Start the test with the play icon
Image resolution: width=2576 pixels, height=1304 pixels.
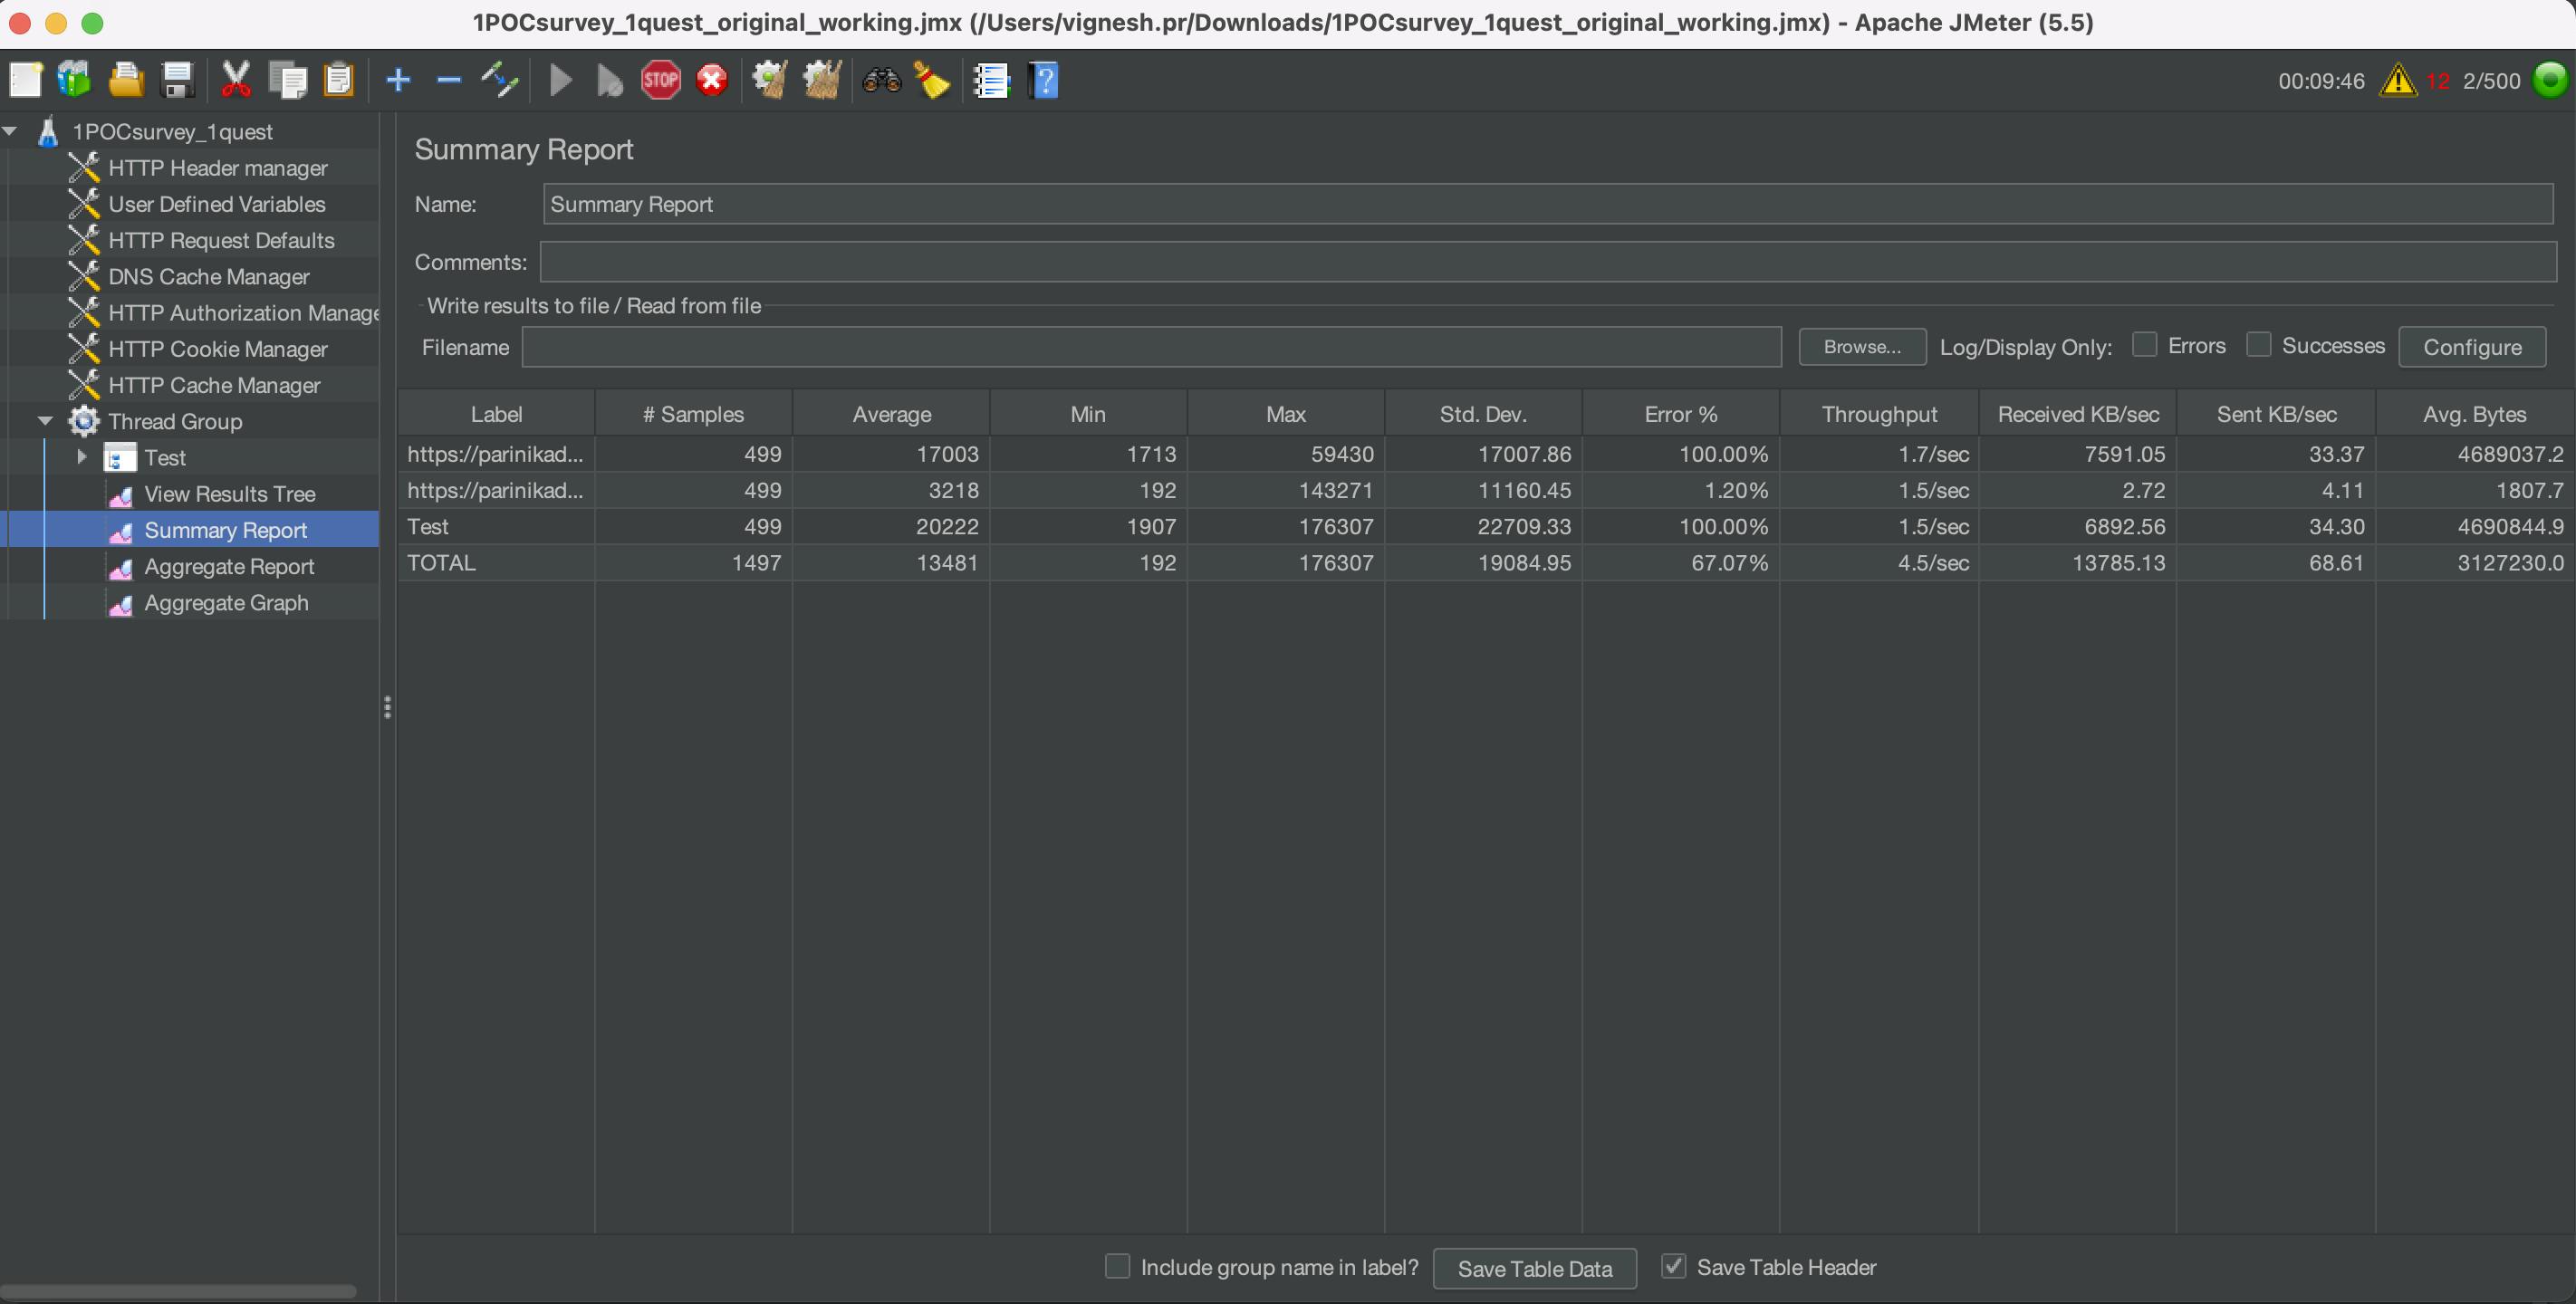[x=561, y=80]
